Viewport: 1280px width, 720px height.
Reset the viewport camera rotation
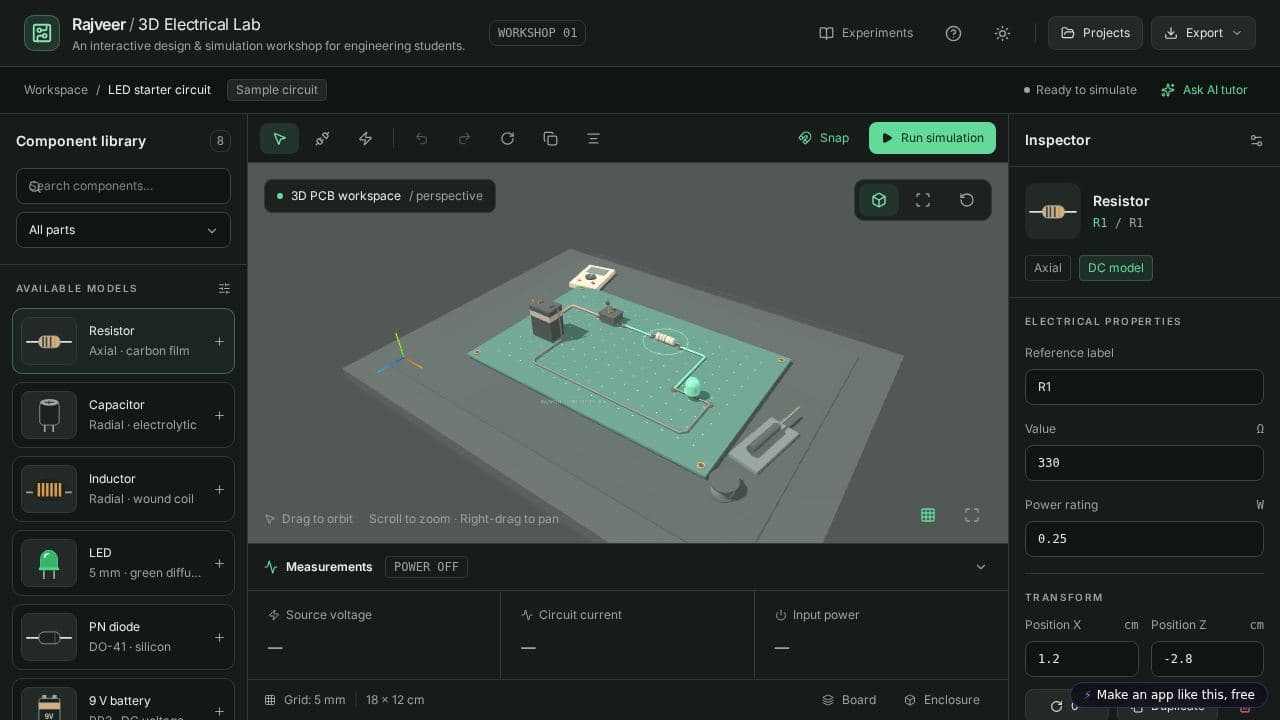click(x=967, y=200)
